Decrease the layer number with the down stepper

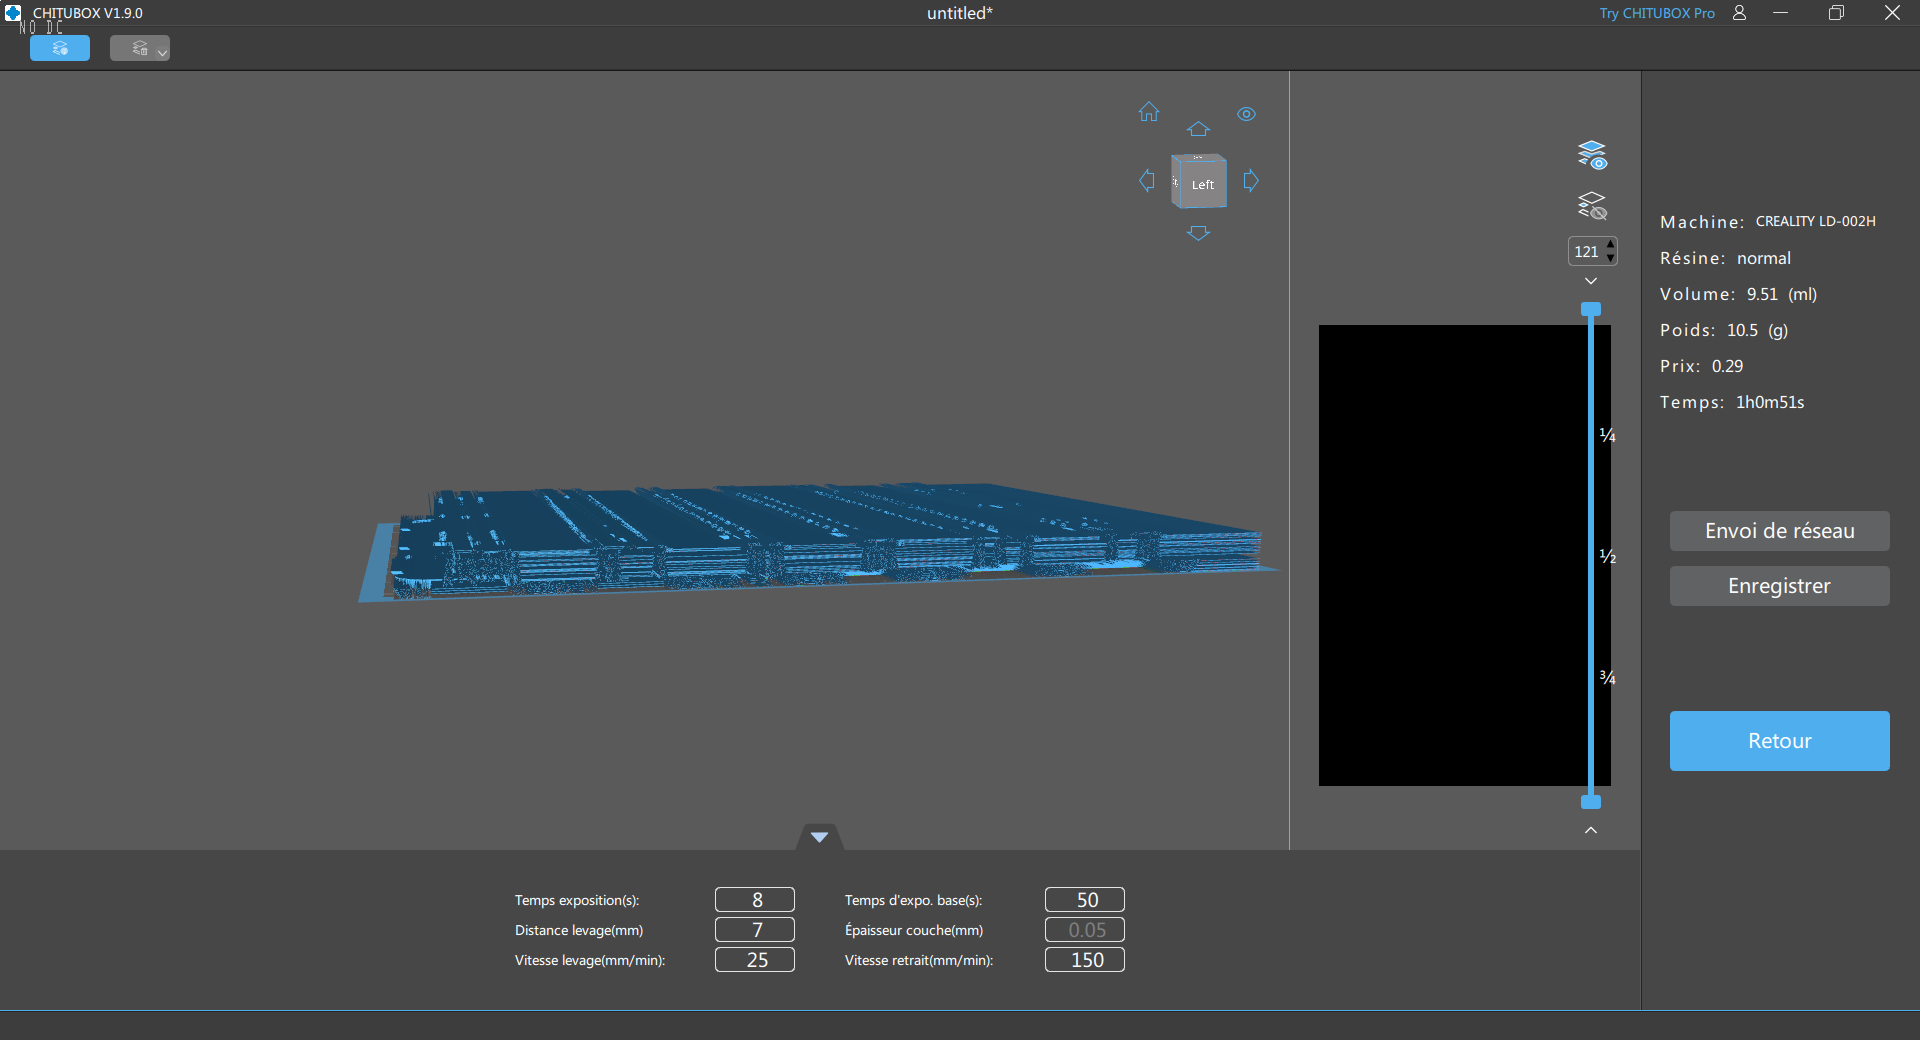point(1610,258)
